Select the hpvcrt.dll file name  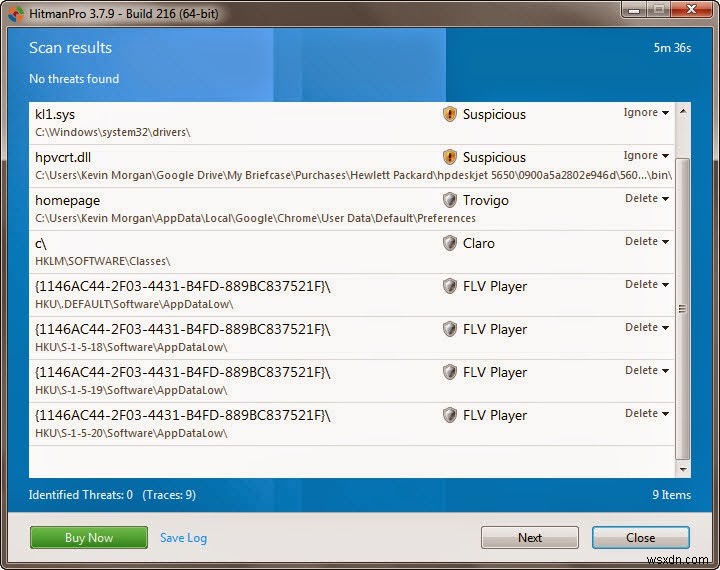63,158
